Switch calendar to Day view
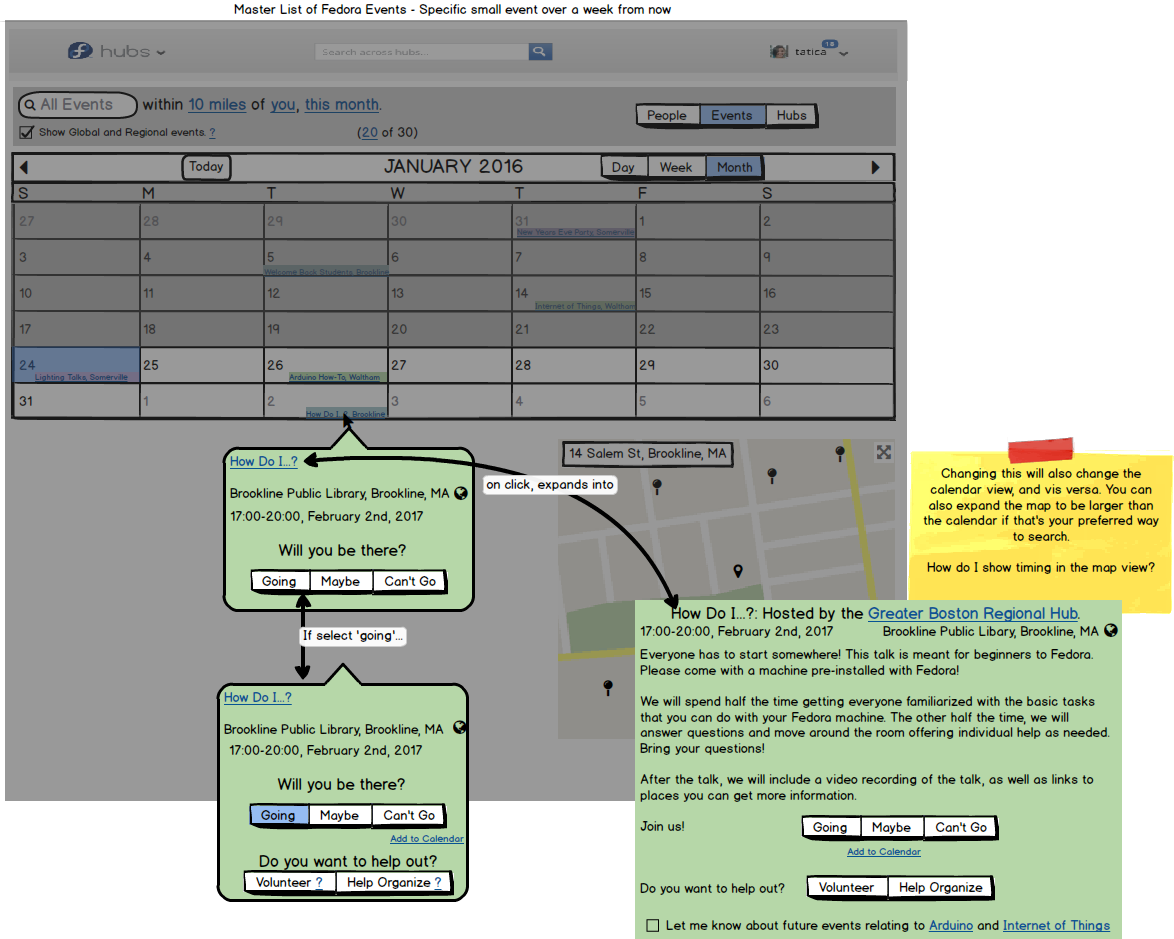 624,167
